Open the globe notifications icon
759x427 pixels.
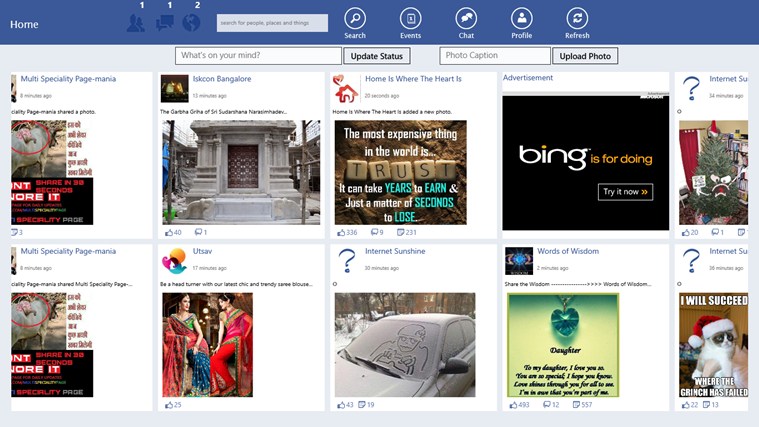[192, 23]
